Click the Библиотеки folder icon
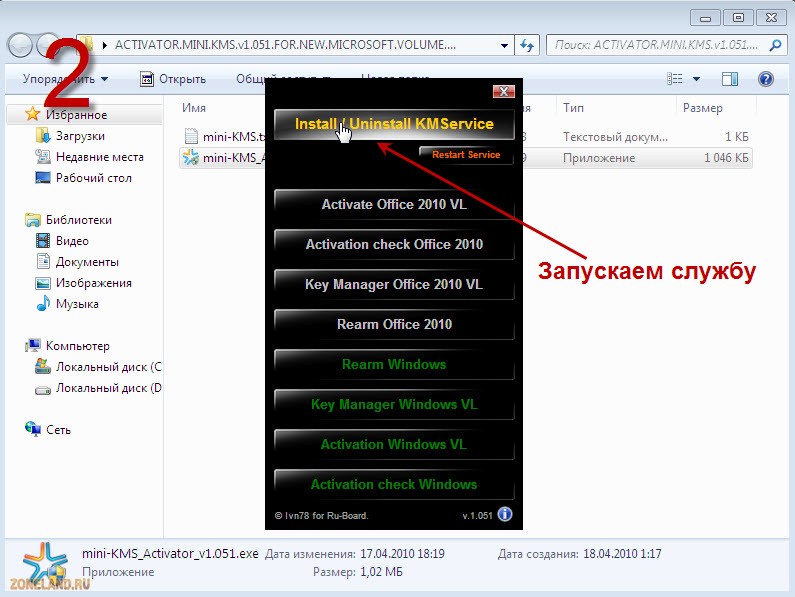795x597 pixels. (33, 220)
